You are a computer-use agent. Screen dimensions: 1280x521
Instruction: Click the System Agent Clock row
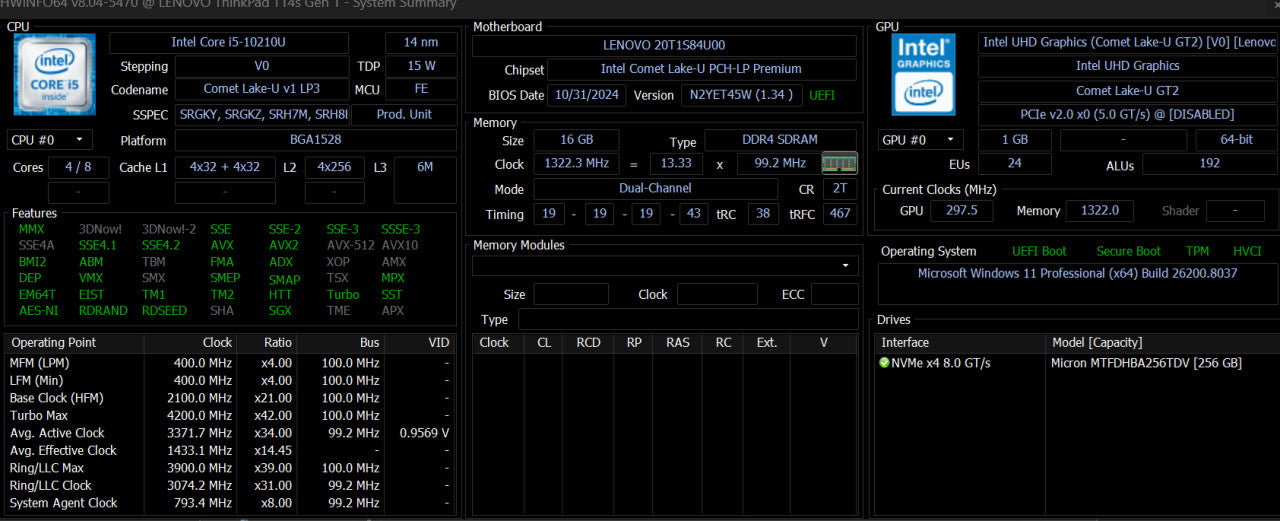click(x=230, y=503)
